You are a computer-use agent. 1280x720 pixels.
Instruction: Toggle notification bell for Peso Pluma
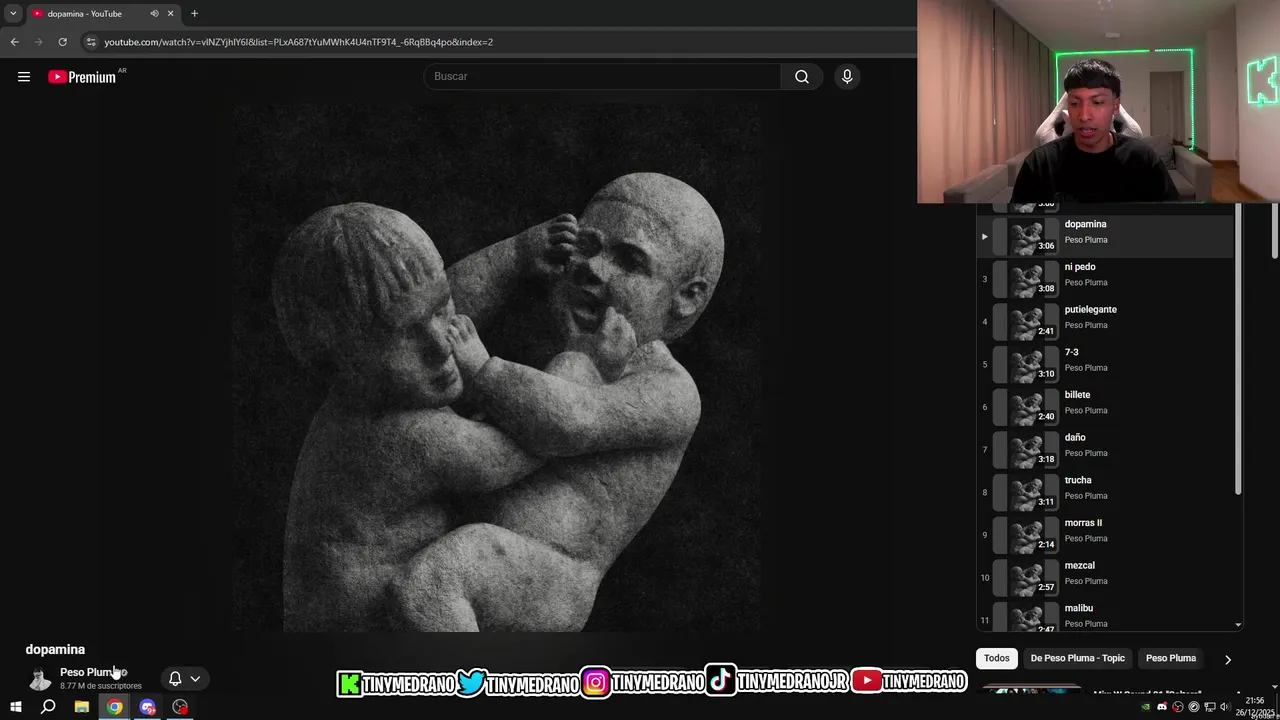(175, 679)
